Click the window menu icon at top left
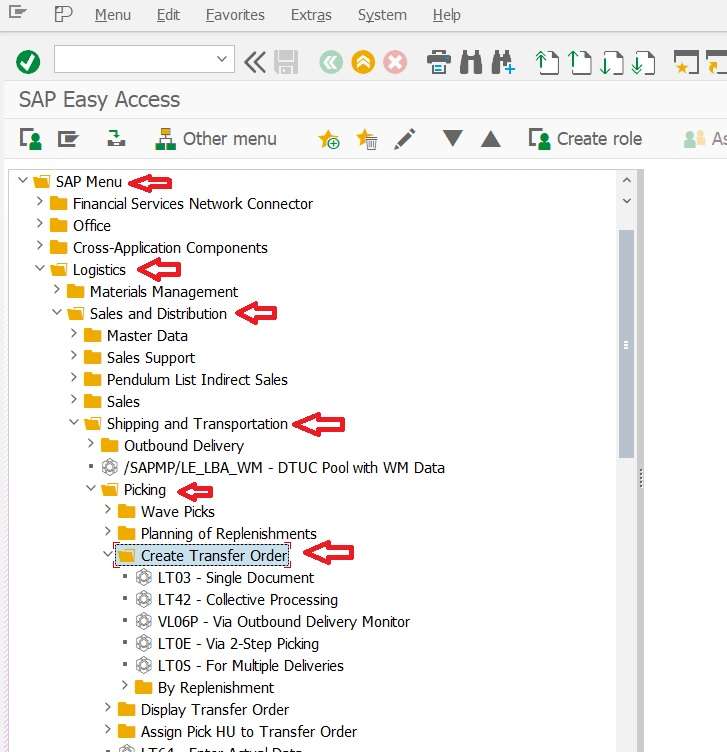The image size is (727, 752). (17, 12)
